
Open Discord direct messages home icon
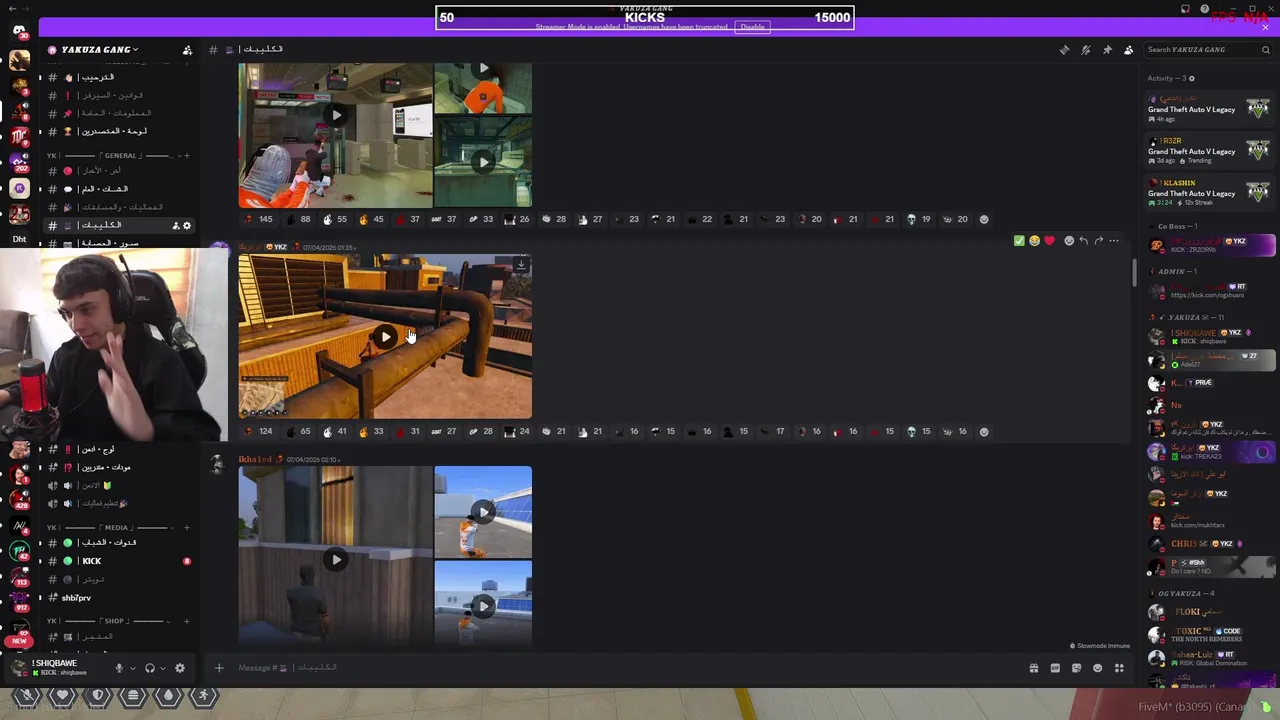(x=19, y=30)
